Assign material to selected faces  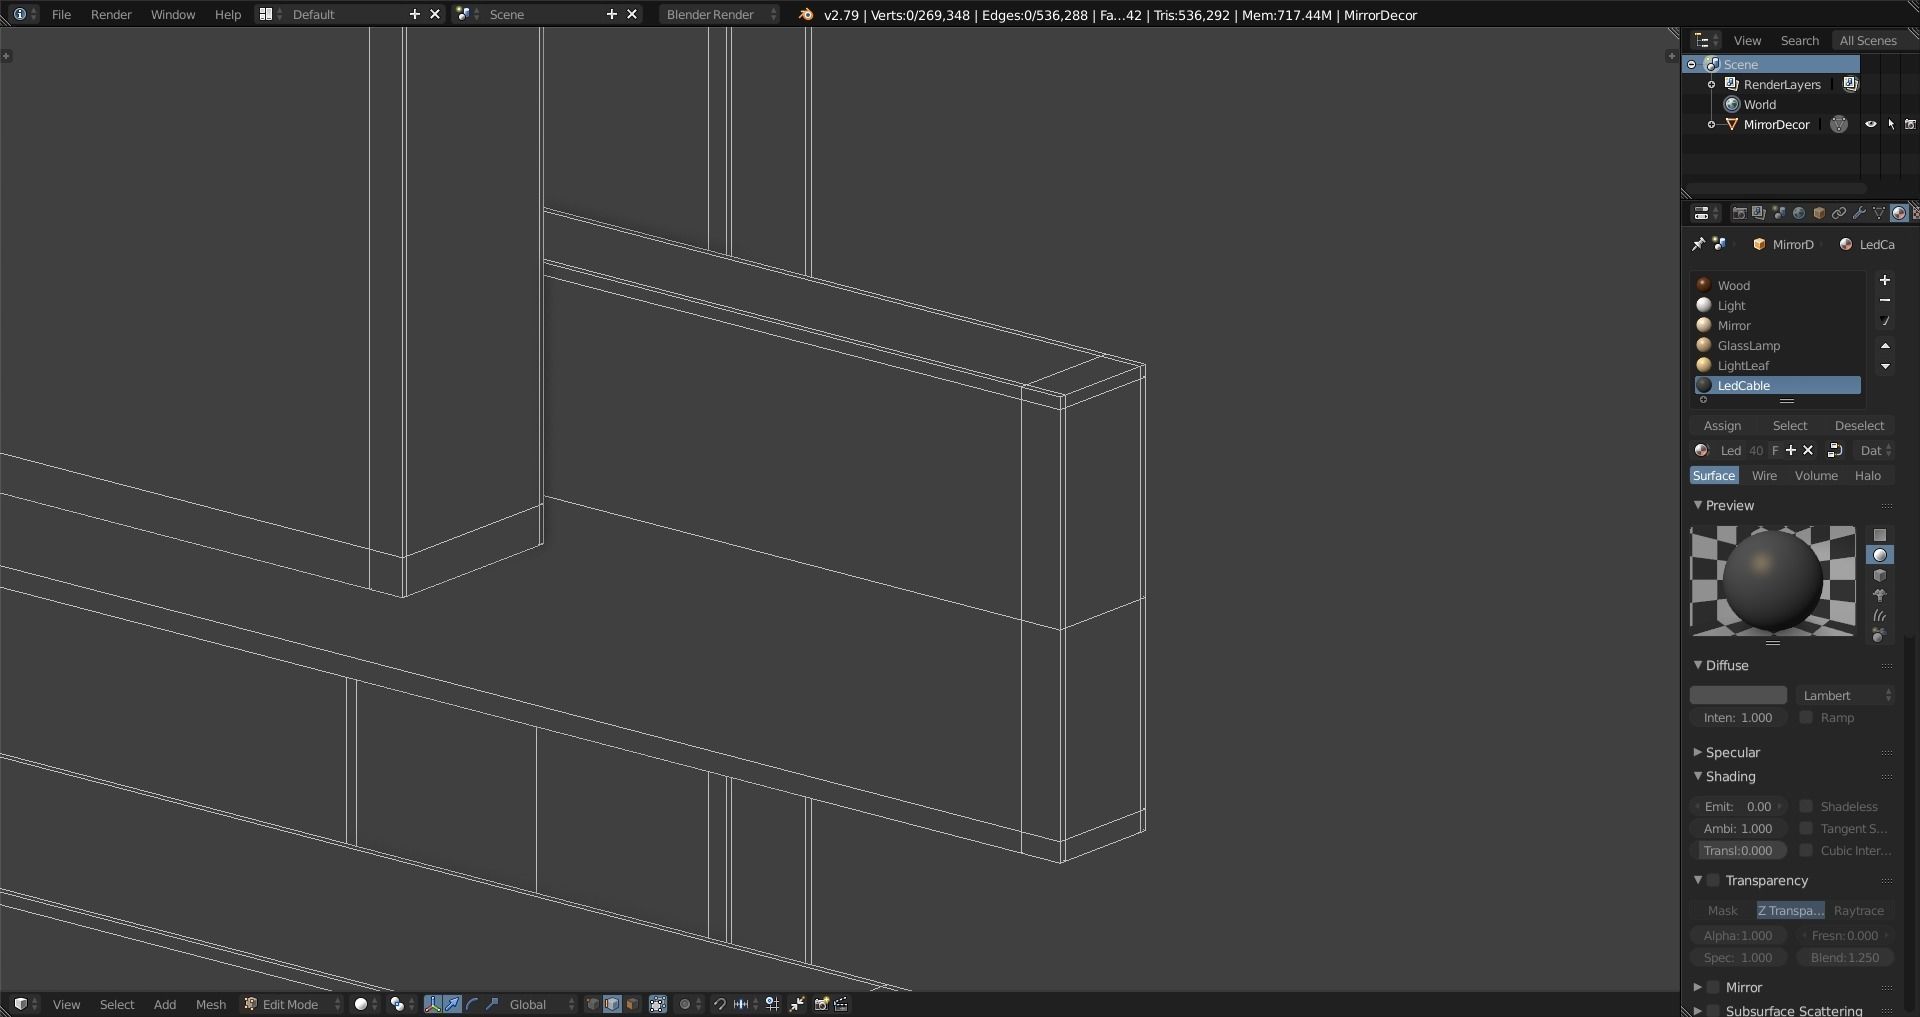[1722, 425]
